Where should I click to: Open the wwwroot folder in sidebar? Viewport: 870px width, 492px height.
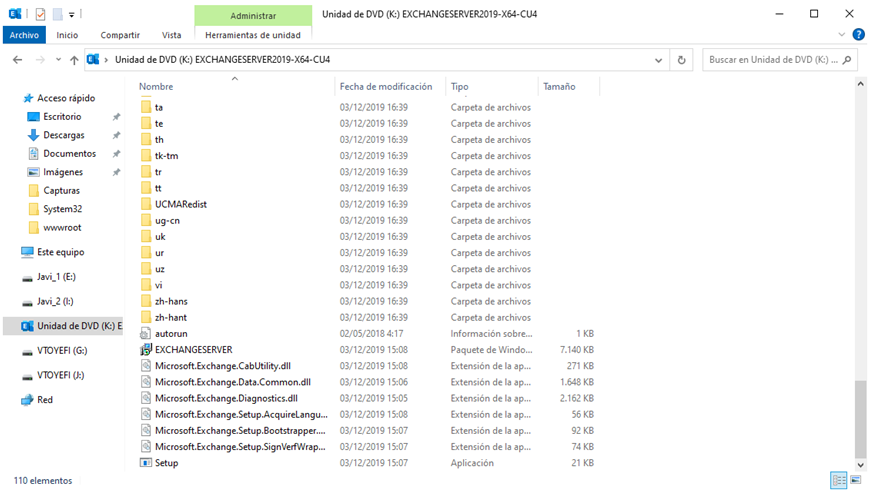[62, 227]
